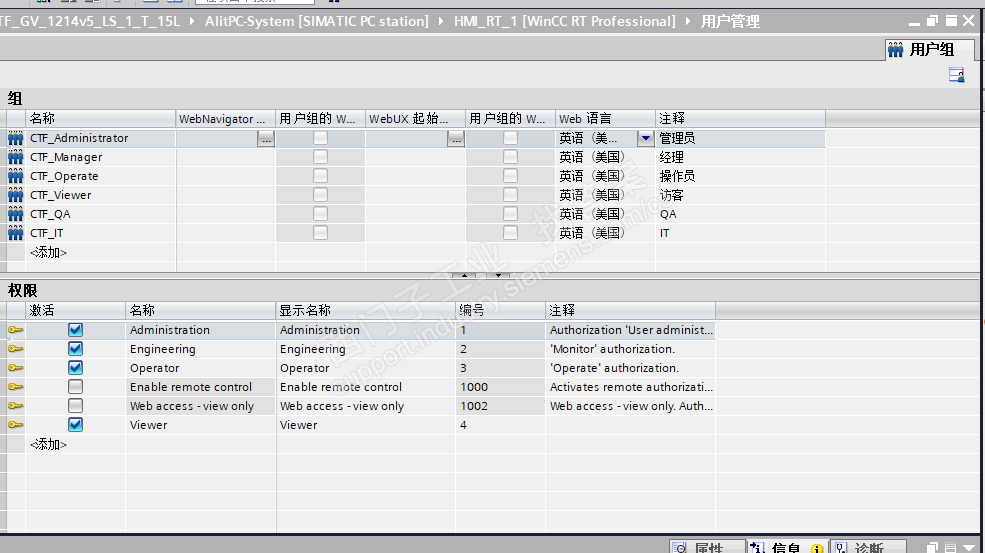Image resolution: width=985 pixels, height=553 pixels.
Task: Toggle the Administration permission checkbox
Action: [75, 330]
